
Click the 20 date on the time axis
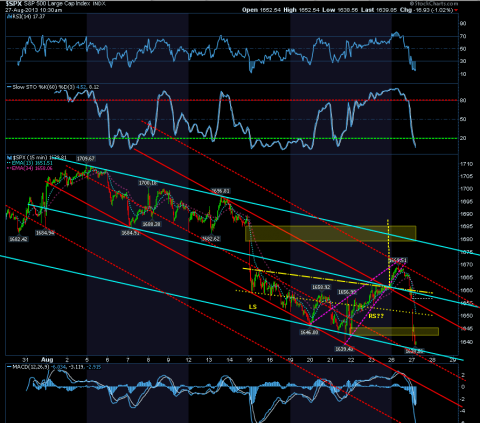pyautogui.click(x=310, y=360)
